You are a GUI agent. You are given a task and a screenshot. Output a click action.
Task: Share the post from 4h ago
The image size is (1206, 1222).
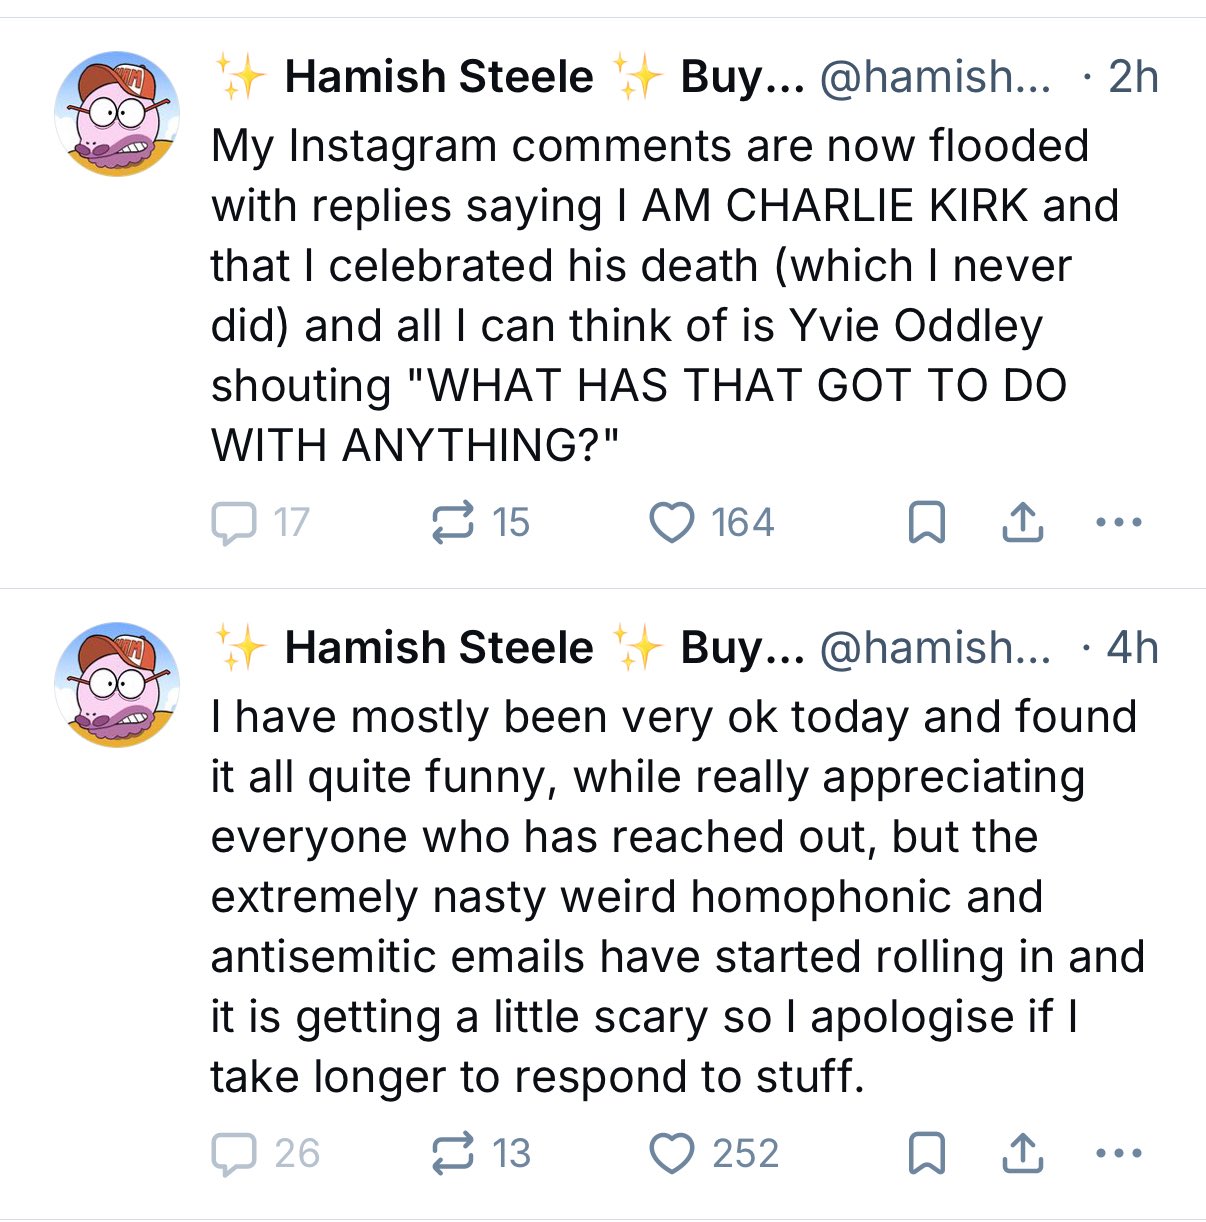tap(1022, 1154)
